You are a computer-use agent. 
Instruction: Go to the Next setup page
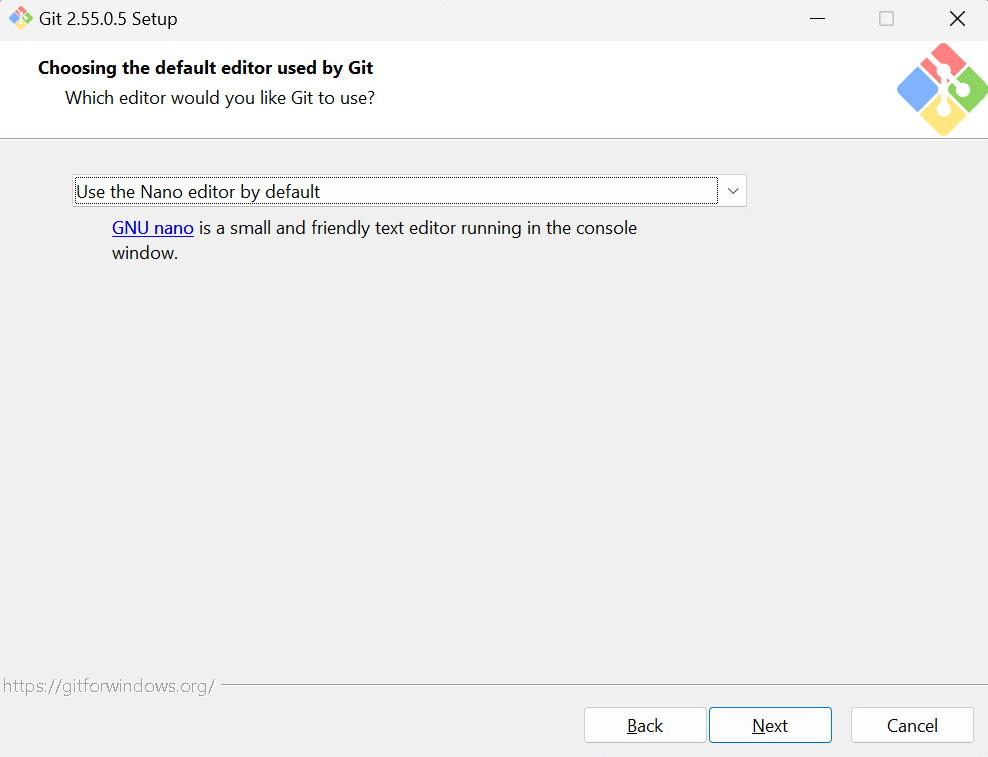coord(770,725)
